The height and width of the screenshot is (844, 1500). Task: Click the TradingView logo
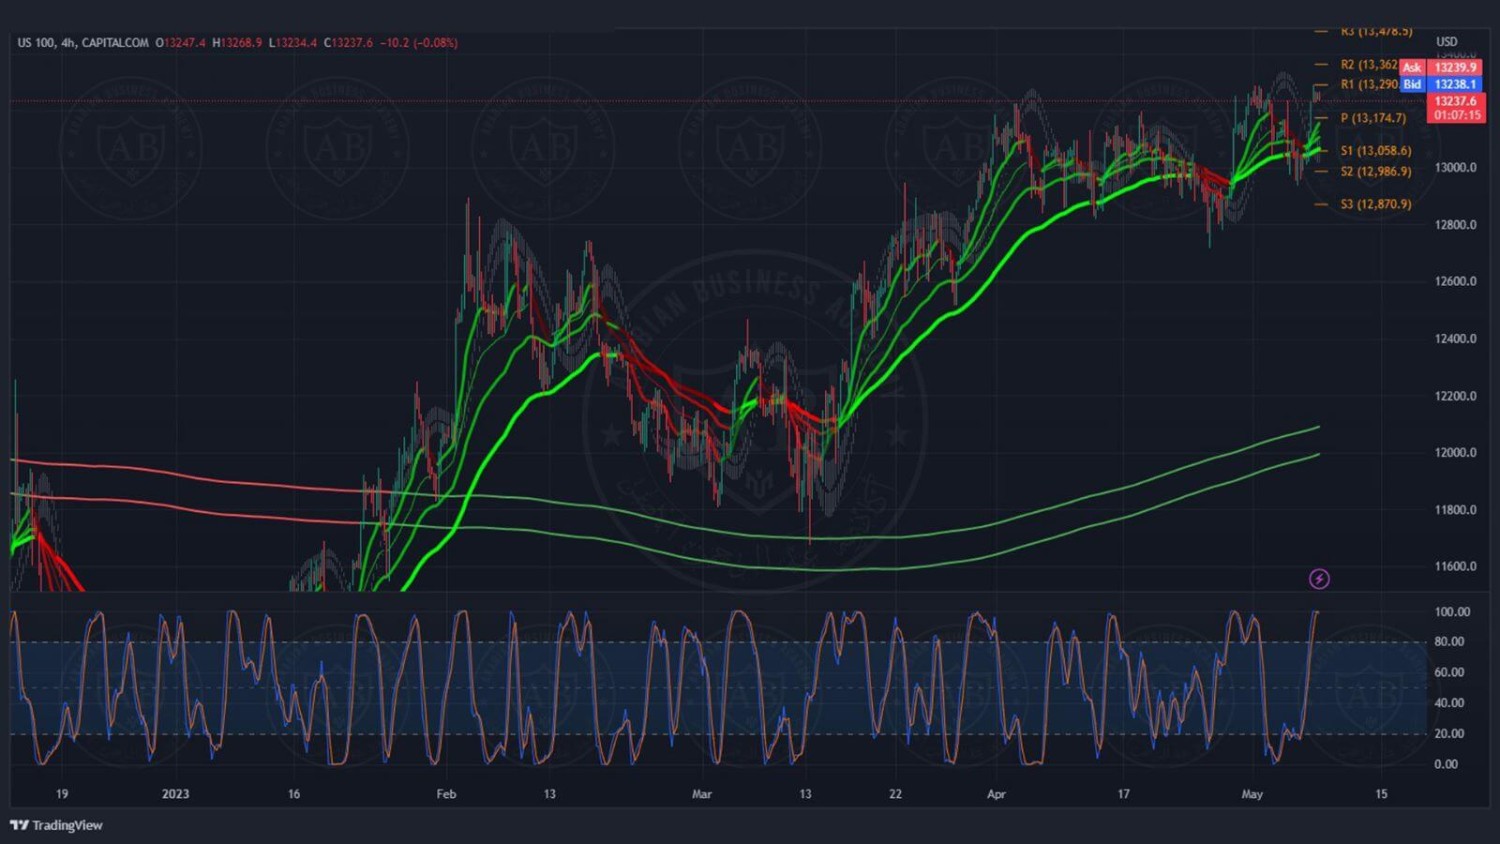tap(56, 825)
